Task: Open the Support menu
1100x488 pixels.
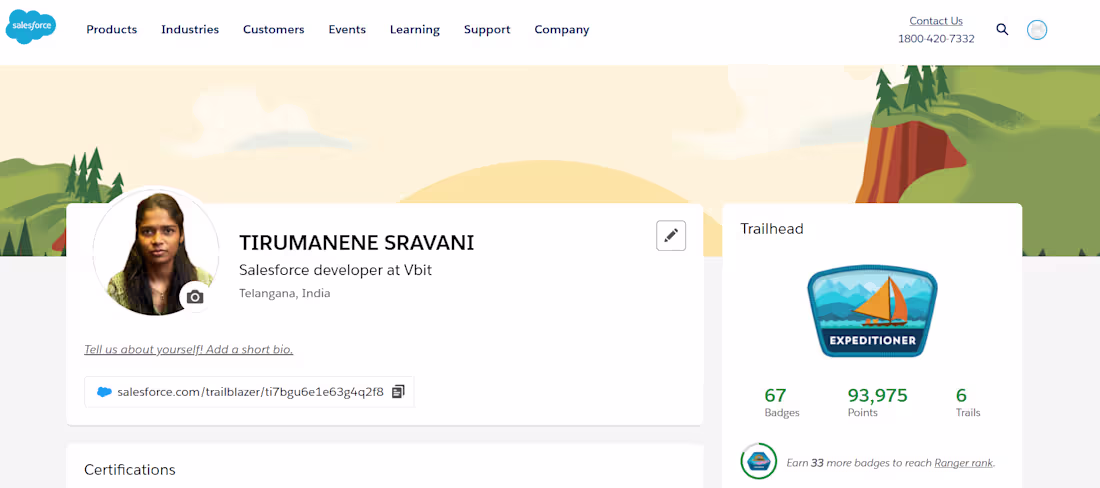Action: [487, 29]
